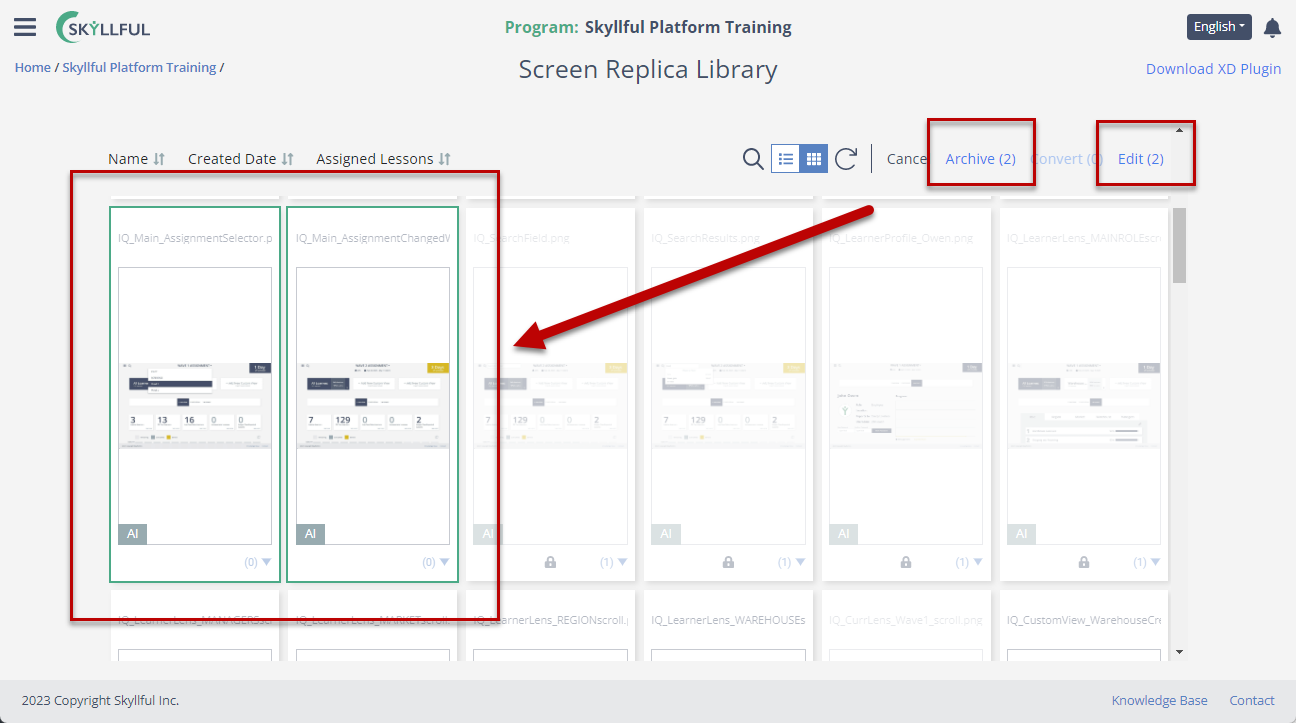This screenshot has width=1296, height=723.
Task: Select the IQ_Main_AssignmentChangedV thumbnail
Action: (x=373, y=406)
